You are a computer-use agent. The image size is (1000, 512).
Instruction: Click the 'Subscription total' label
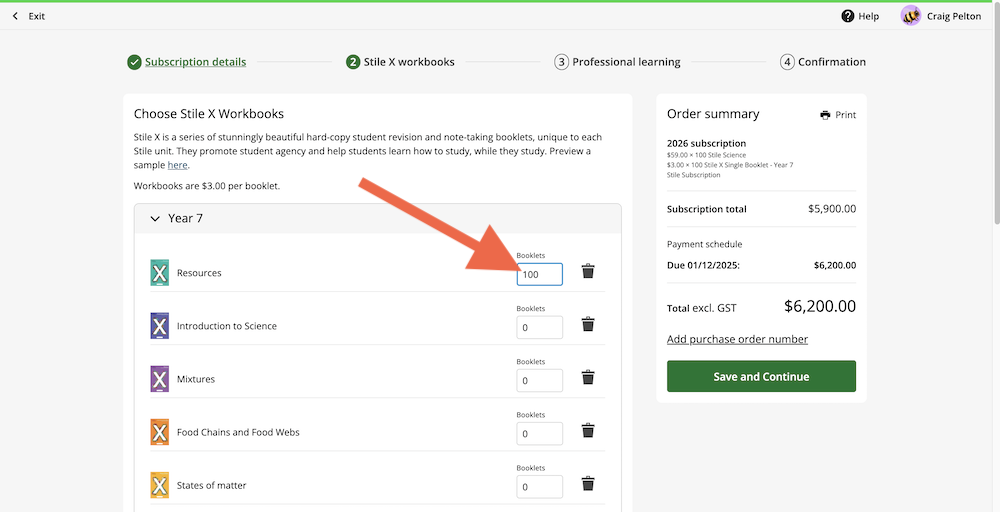click(x=707, y=209)
